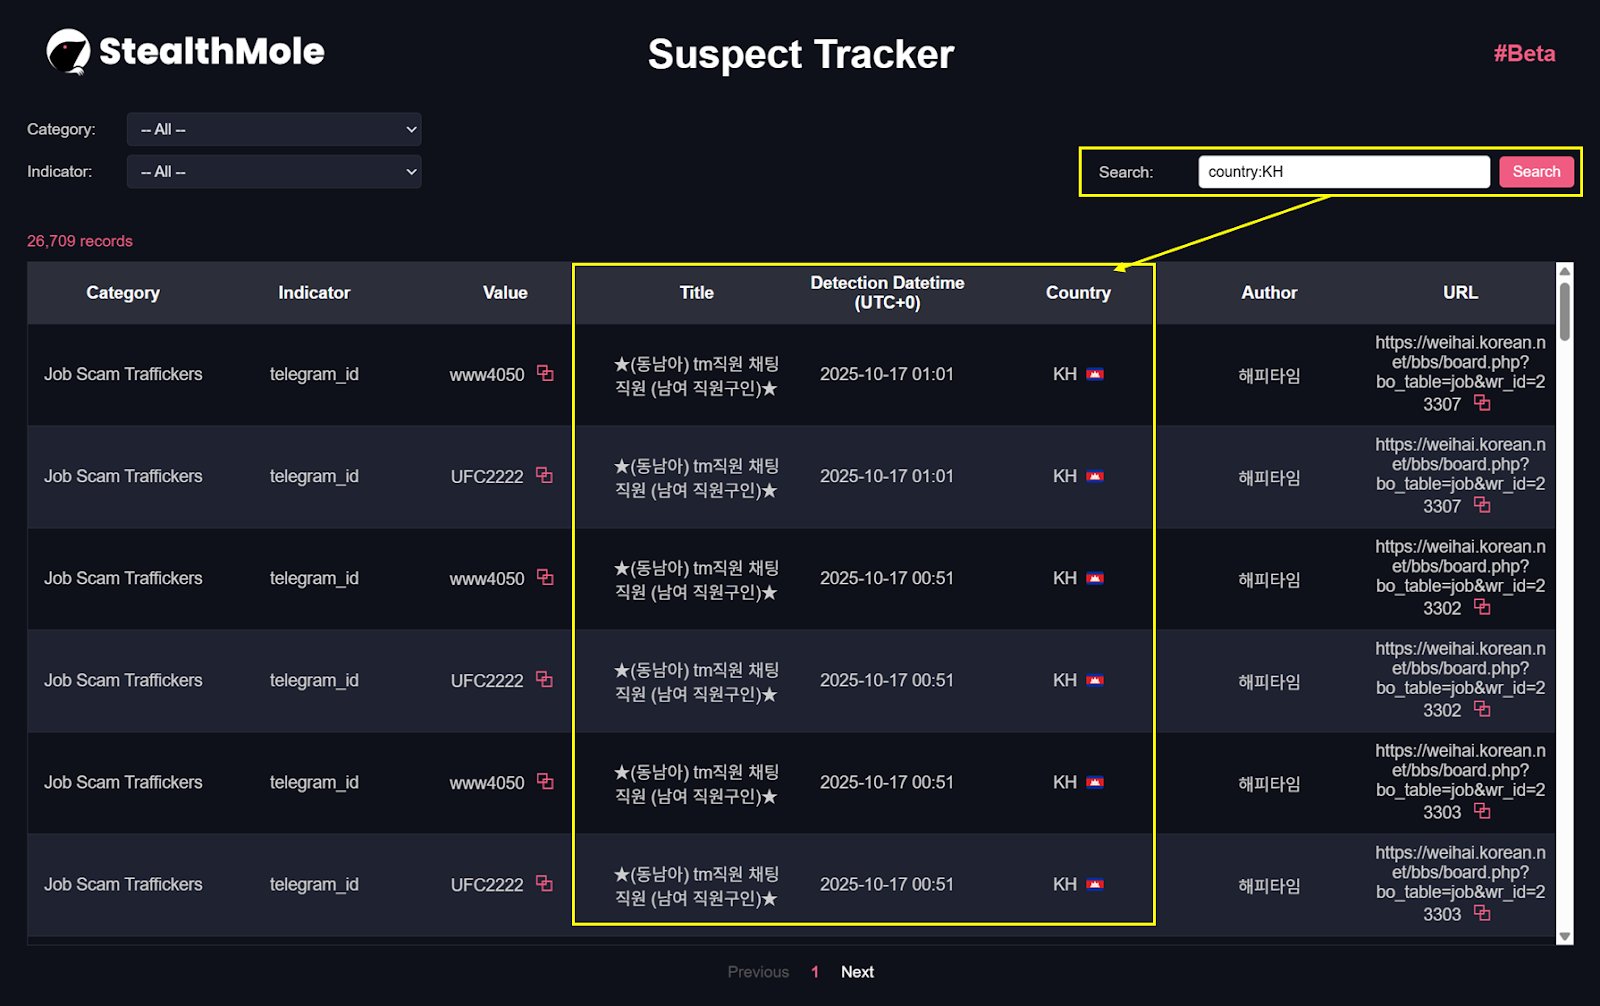This screenshot has height=1006, width=1600.
Task: Go to the Next page
Action: pos(857,972)
